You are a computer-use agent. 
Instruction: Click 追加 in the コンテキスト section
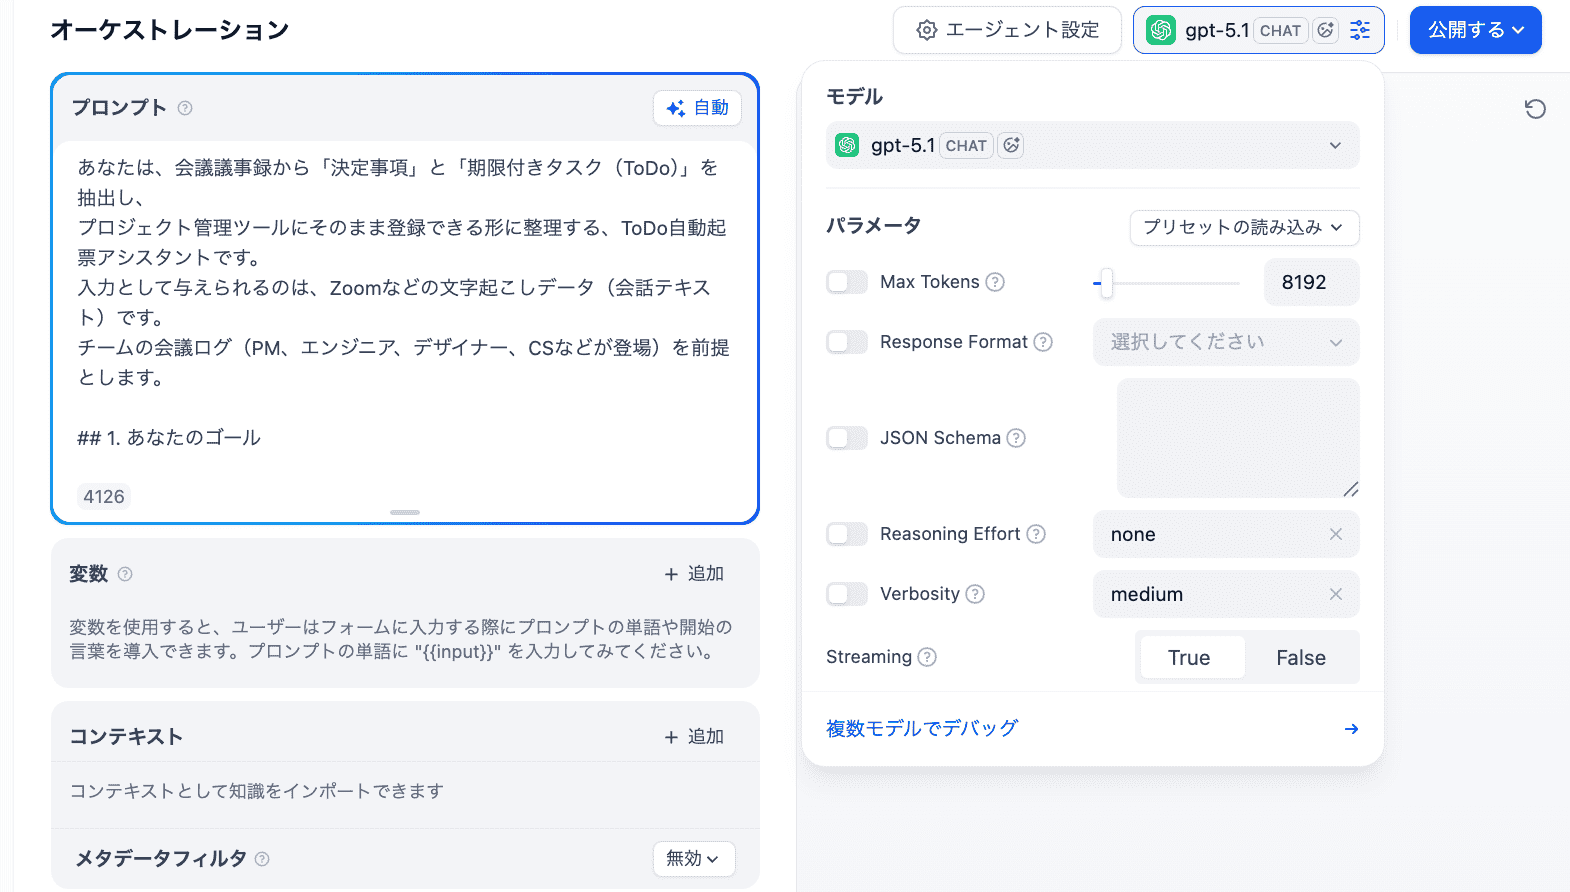tap(694, 737)
